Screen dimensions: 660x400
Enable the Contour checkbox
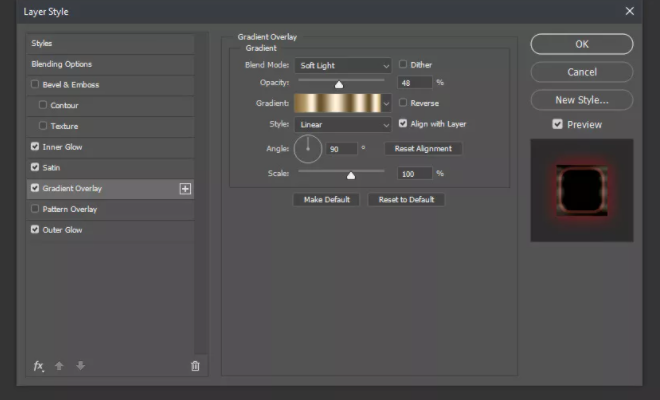[x=43, y=105]
